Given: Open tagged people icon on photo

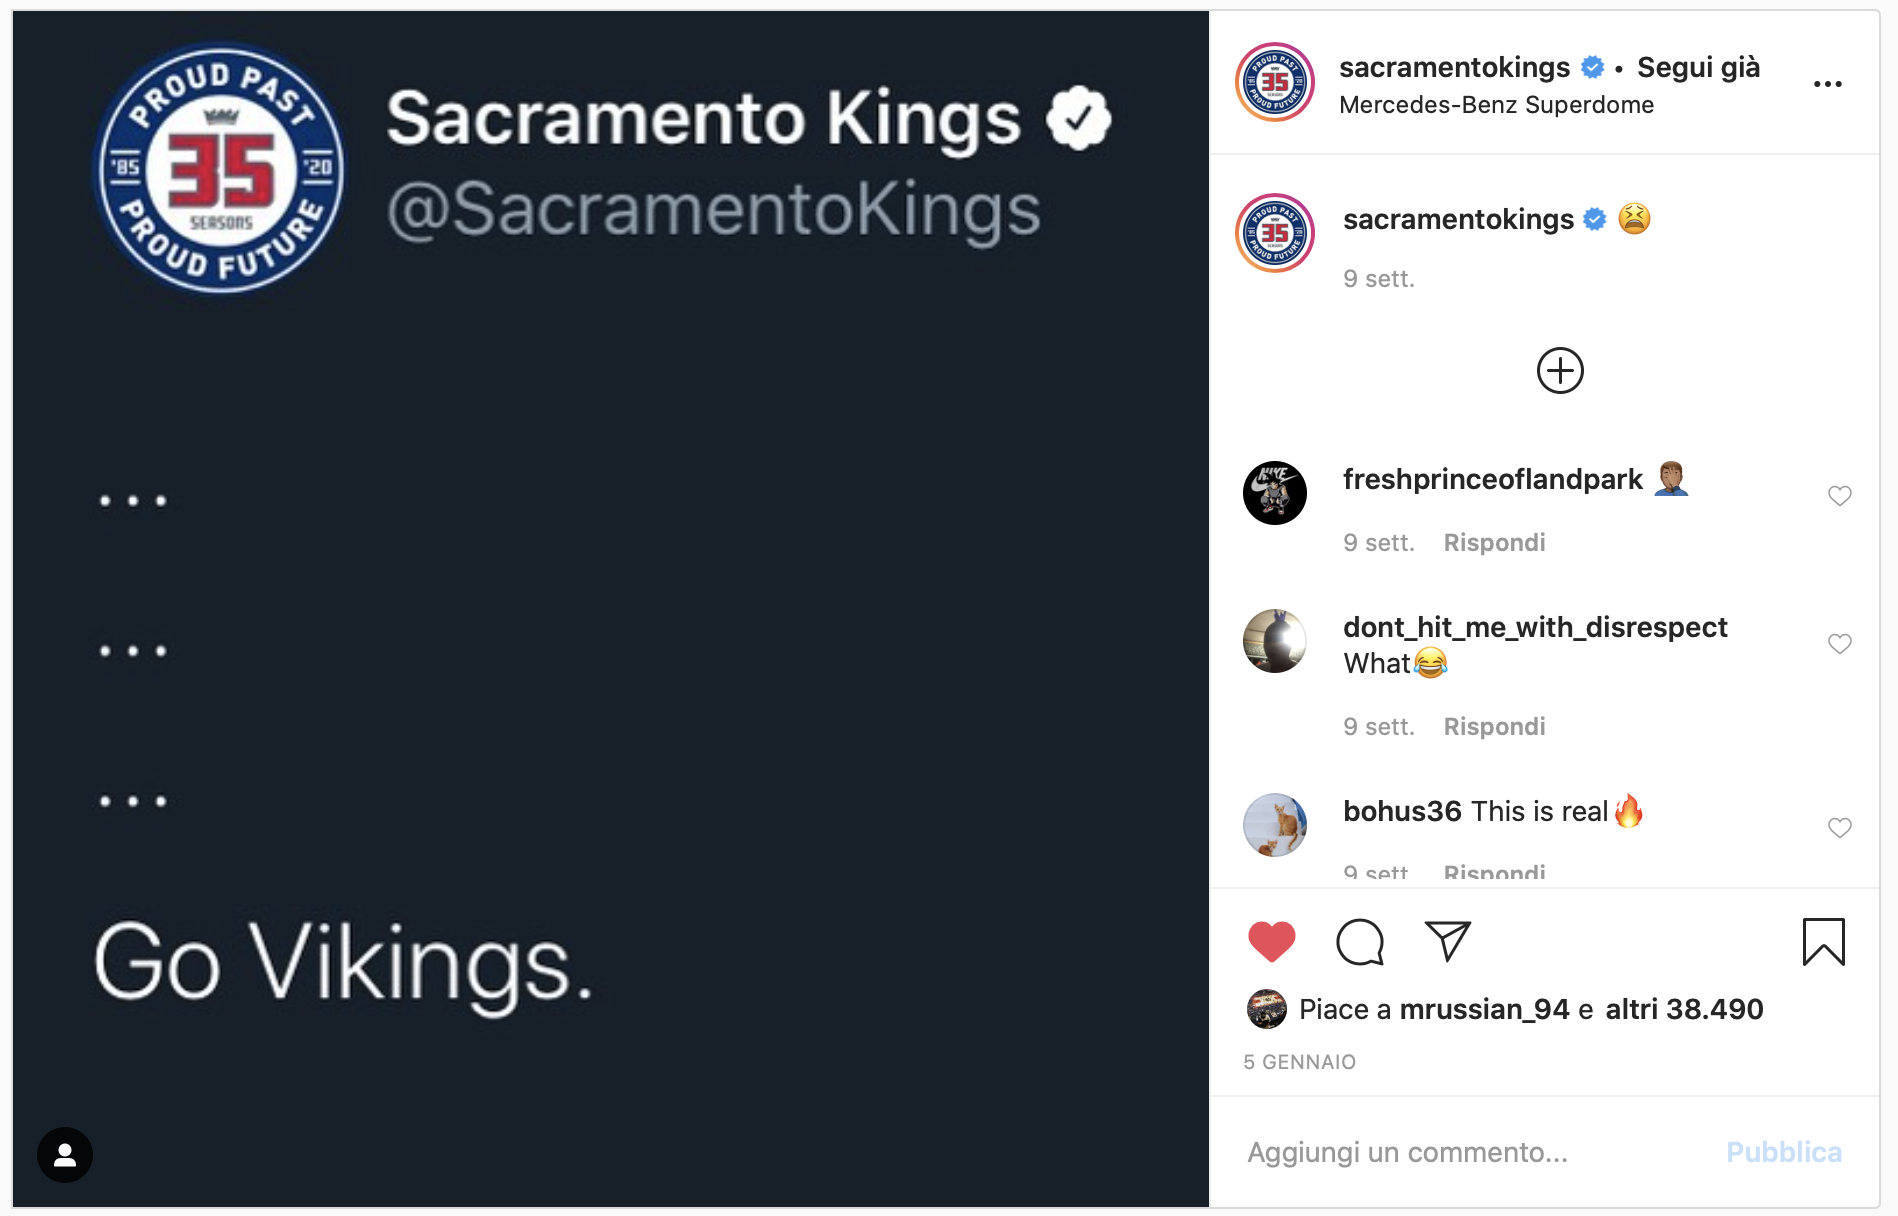Looking at the screenshot, I should (65, 1155).
